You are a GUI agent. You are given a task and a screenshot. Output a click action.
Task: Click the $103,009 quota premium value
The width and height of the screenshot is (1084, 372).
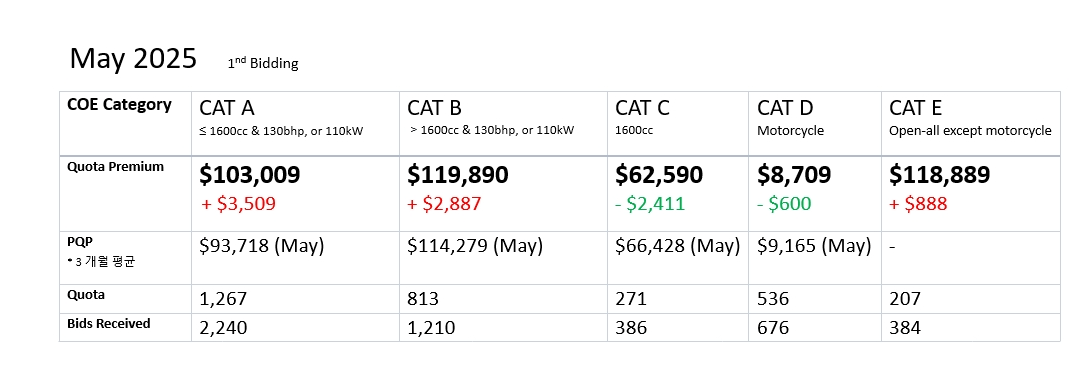pyautogui.click(x=250, y=175)
